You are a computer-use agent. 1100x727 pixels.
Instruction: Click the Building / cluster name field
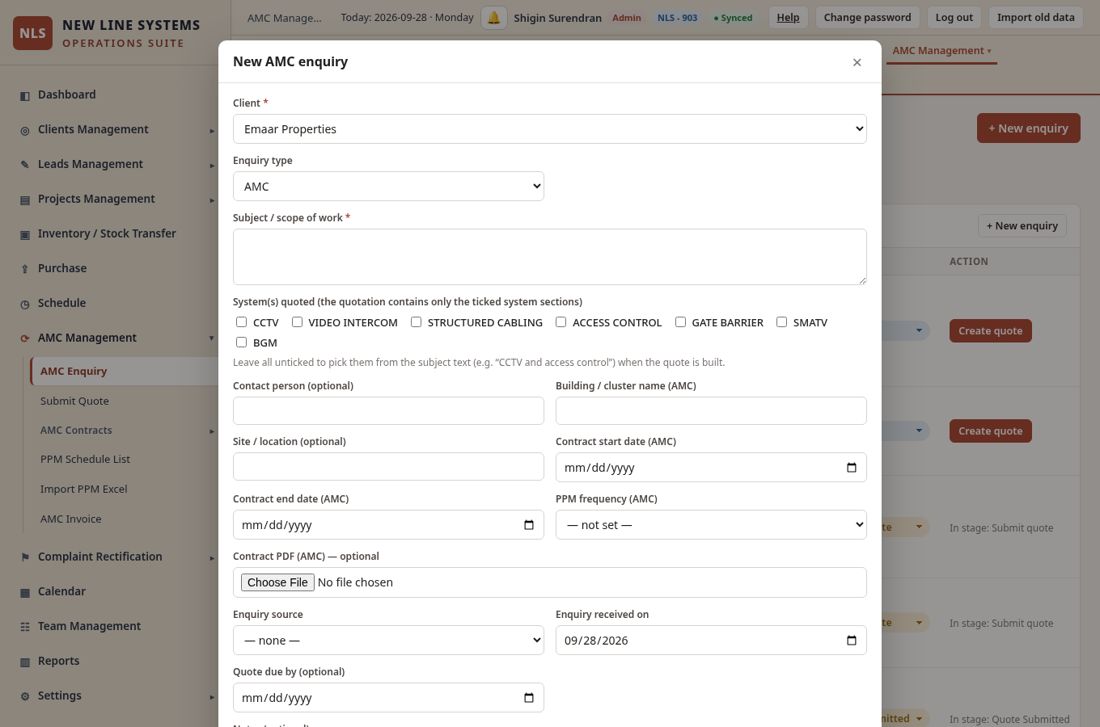[x=711, y=411]
